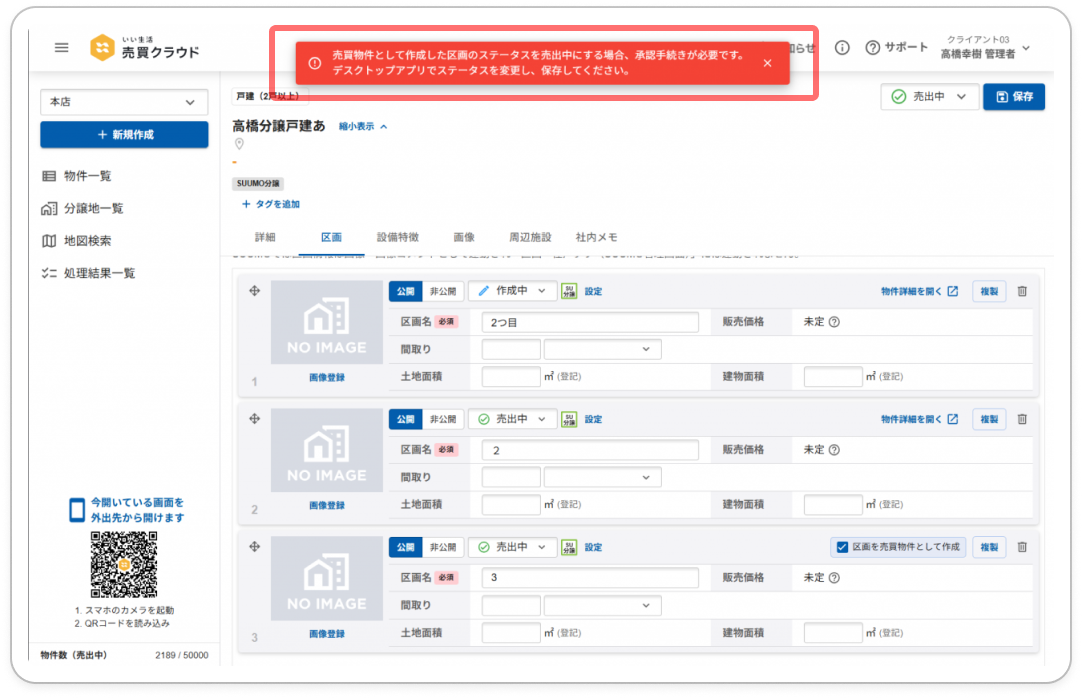
Task: Open 間取り type dropdown for lot 2
Action: (x=602, y=477)
